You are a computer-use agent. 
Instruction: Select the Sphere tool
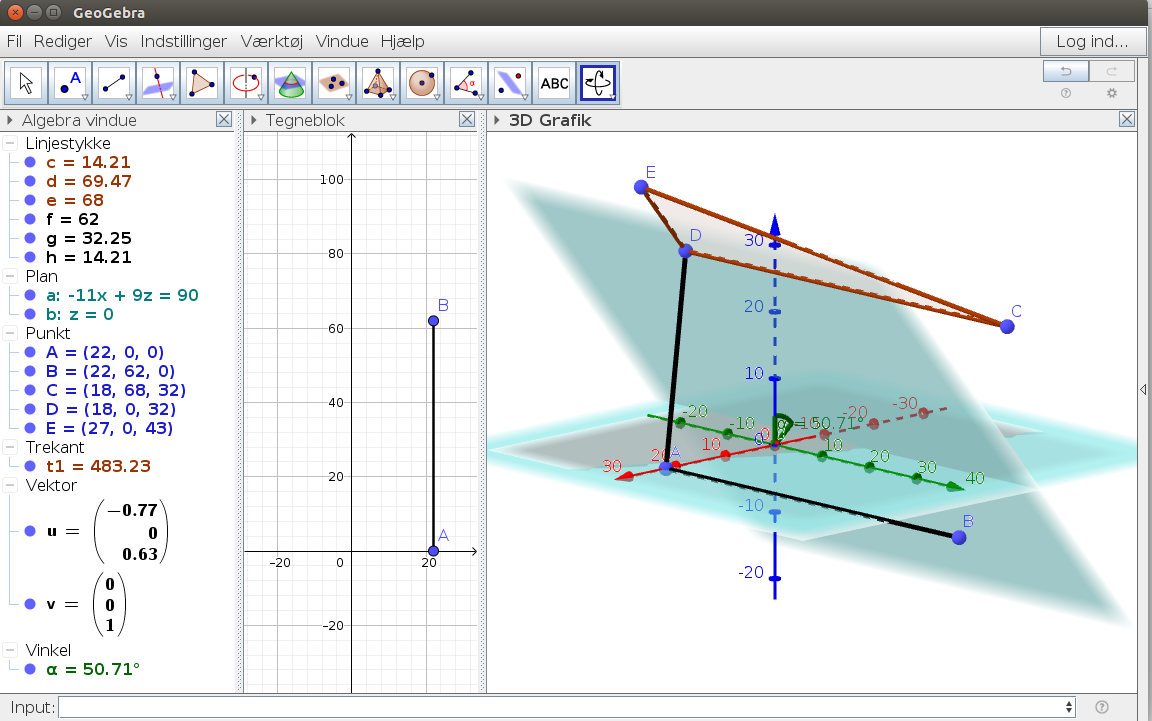pos(422,83)
